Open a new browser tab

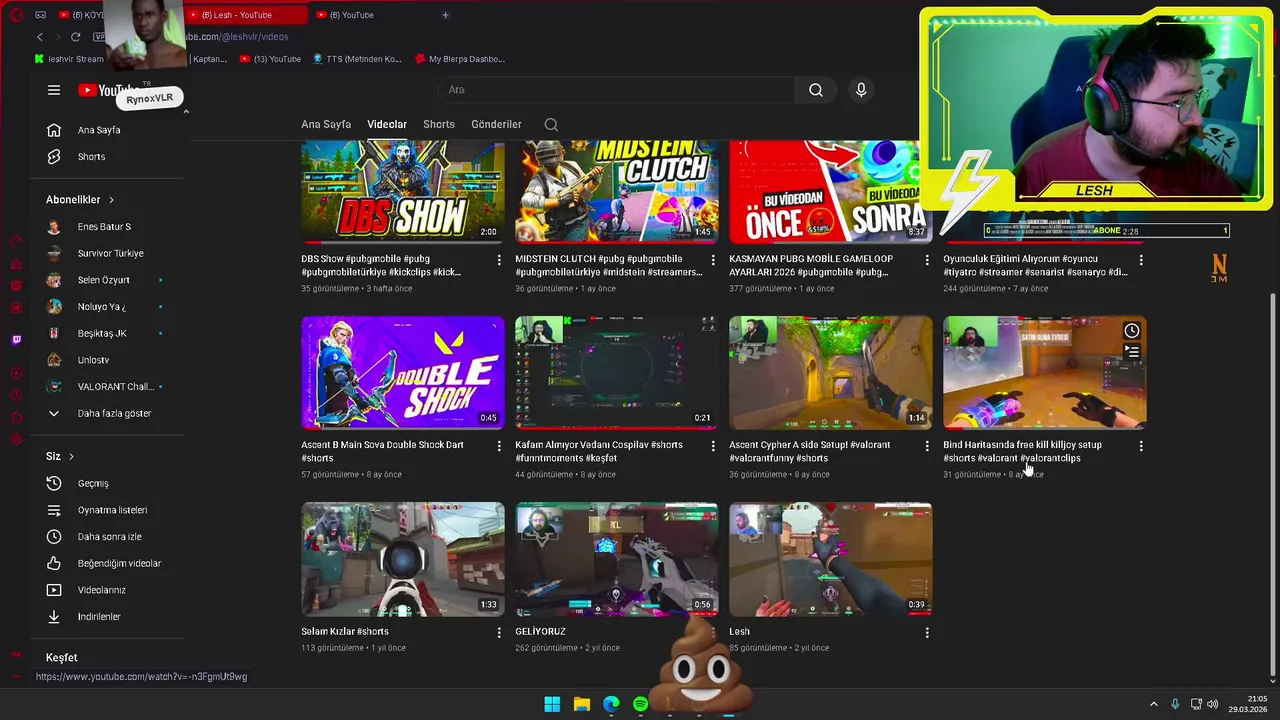[445, 15]
